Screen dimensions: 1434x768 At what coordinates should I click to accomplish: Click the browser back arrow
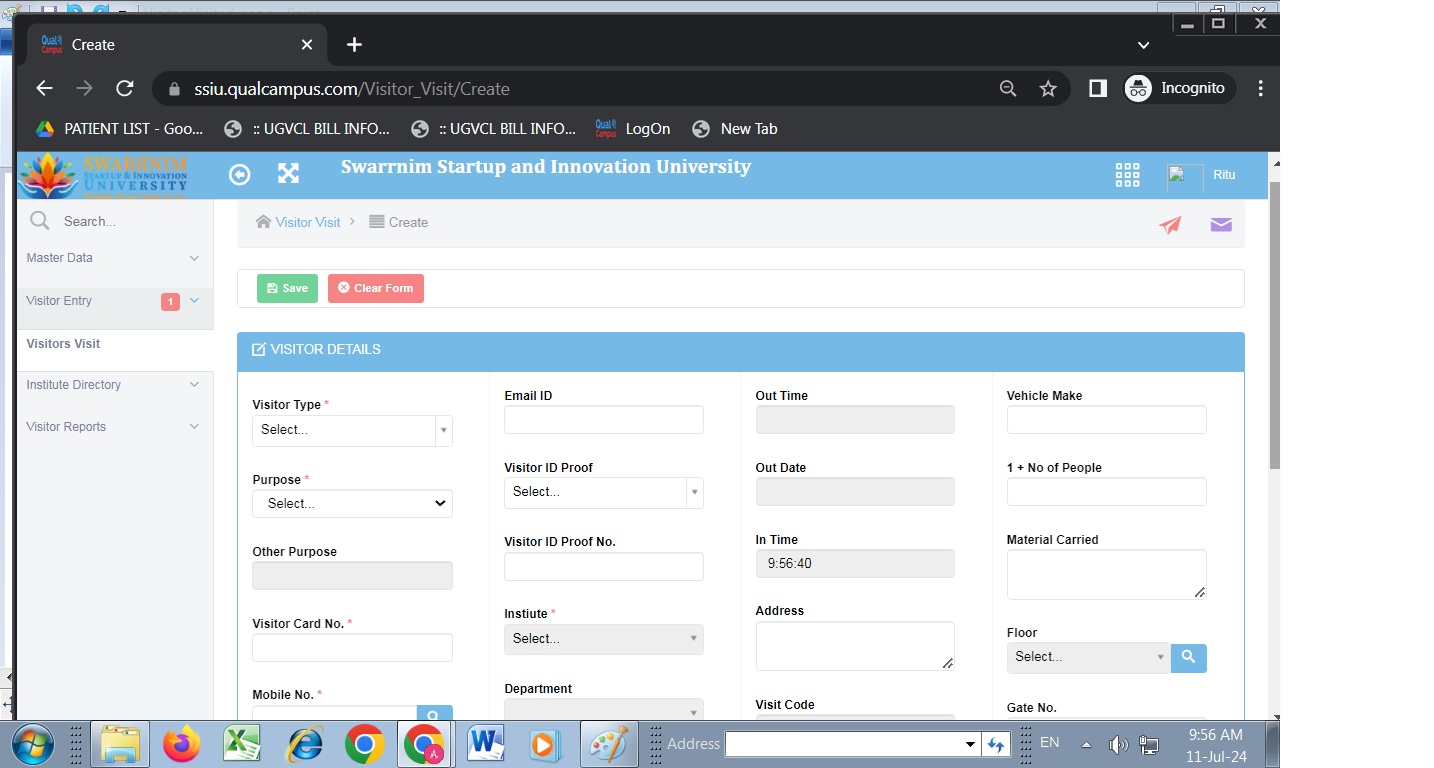(44, 88)
